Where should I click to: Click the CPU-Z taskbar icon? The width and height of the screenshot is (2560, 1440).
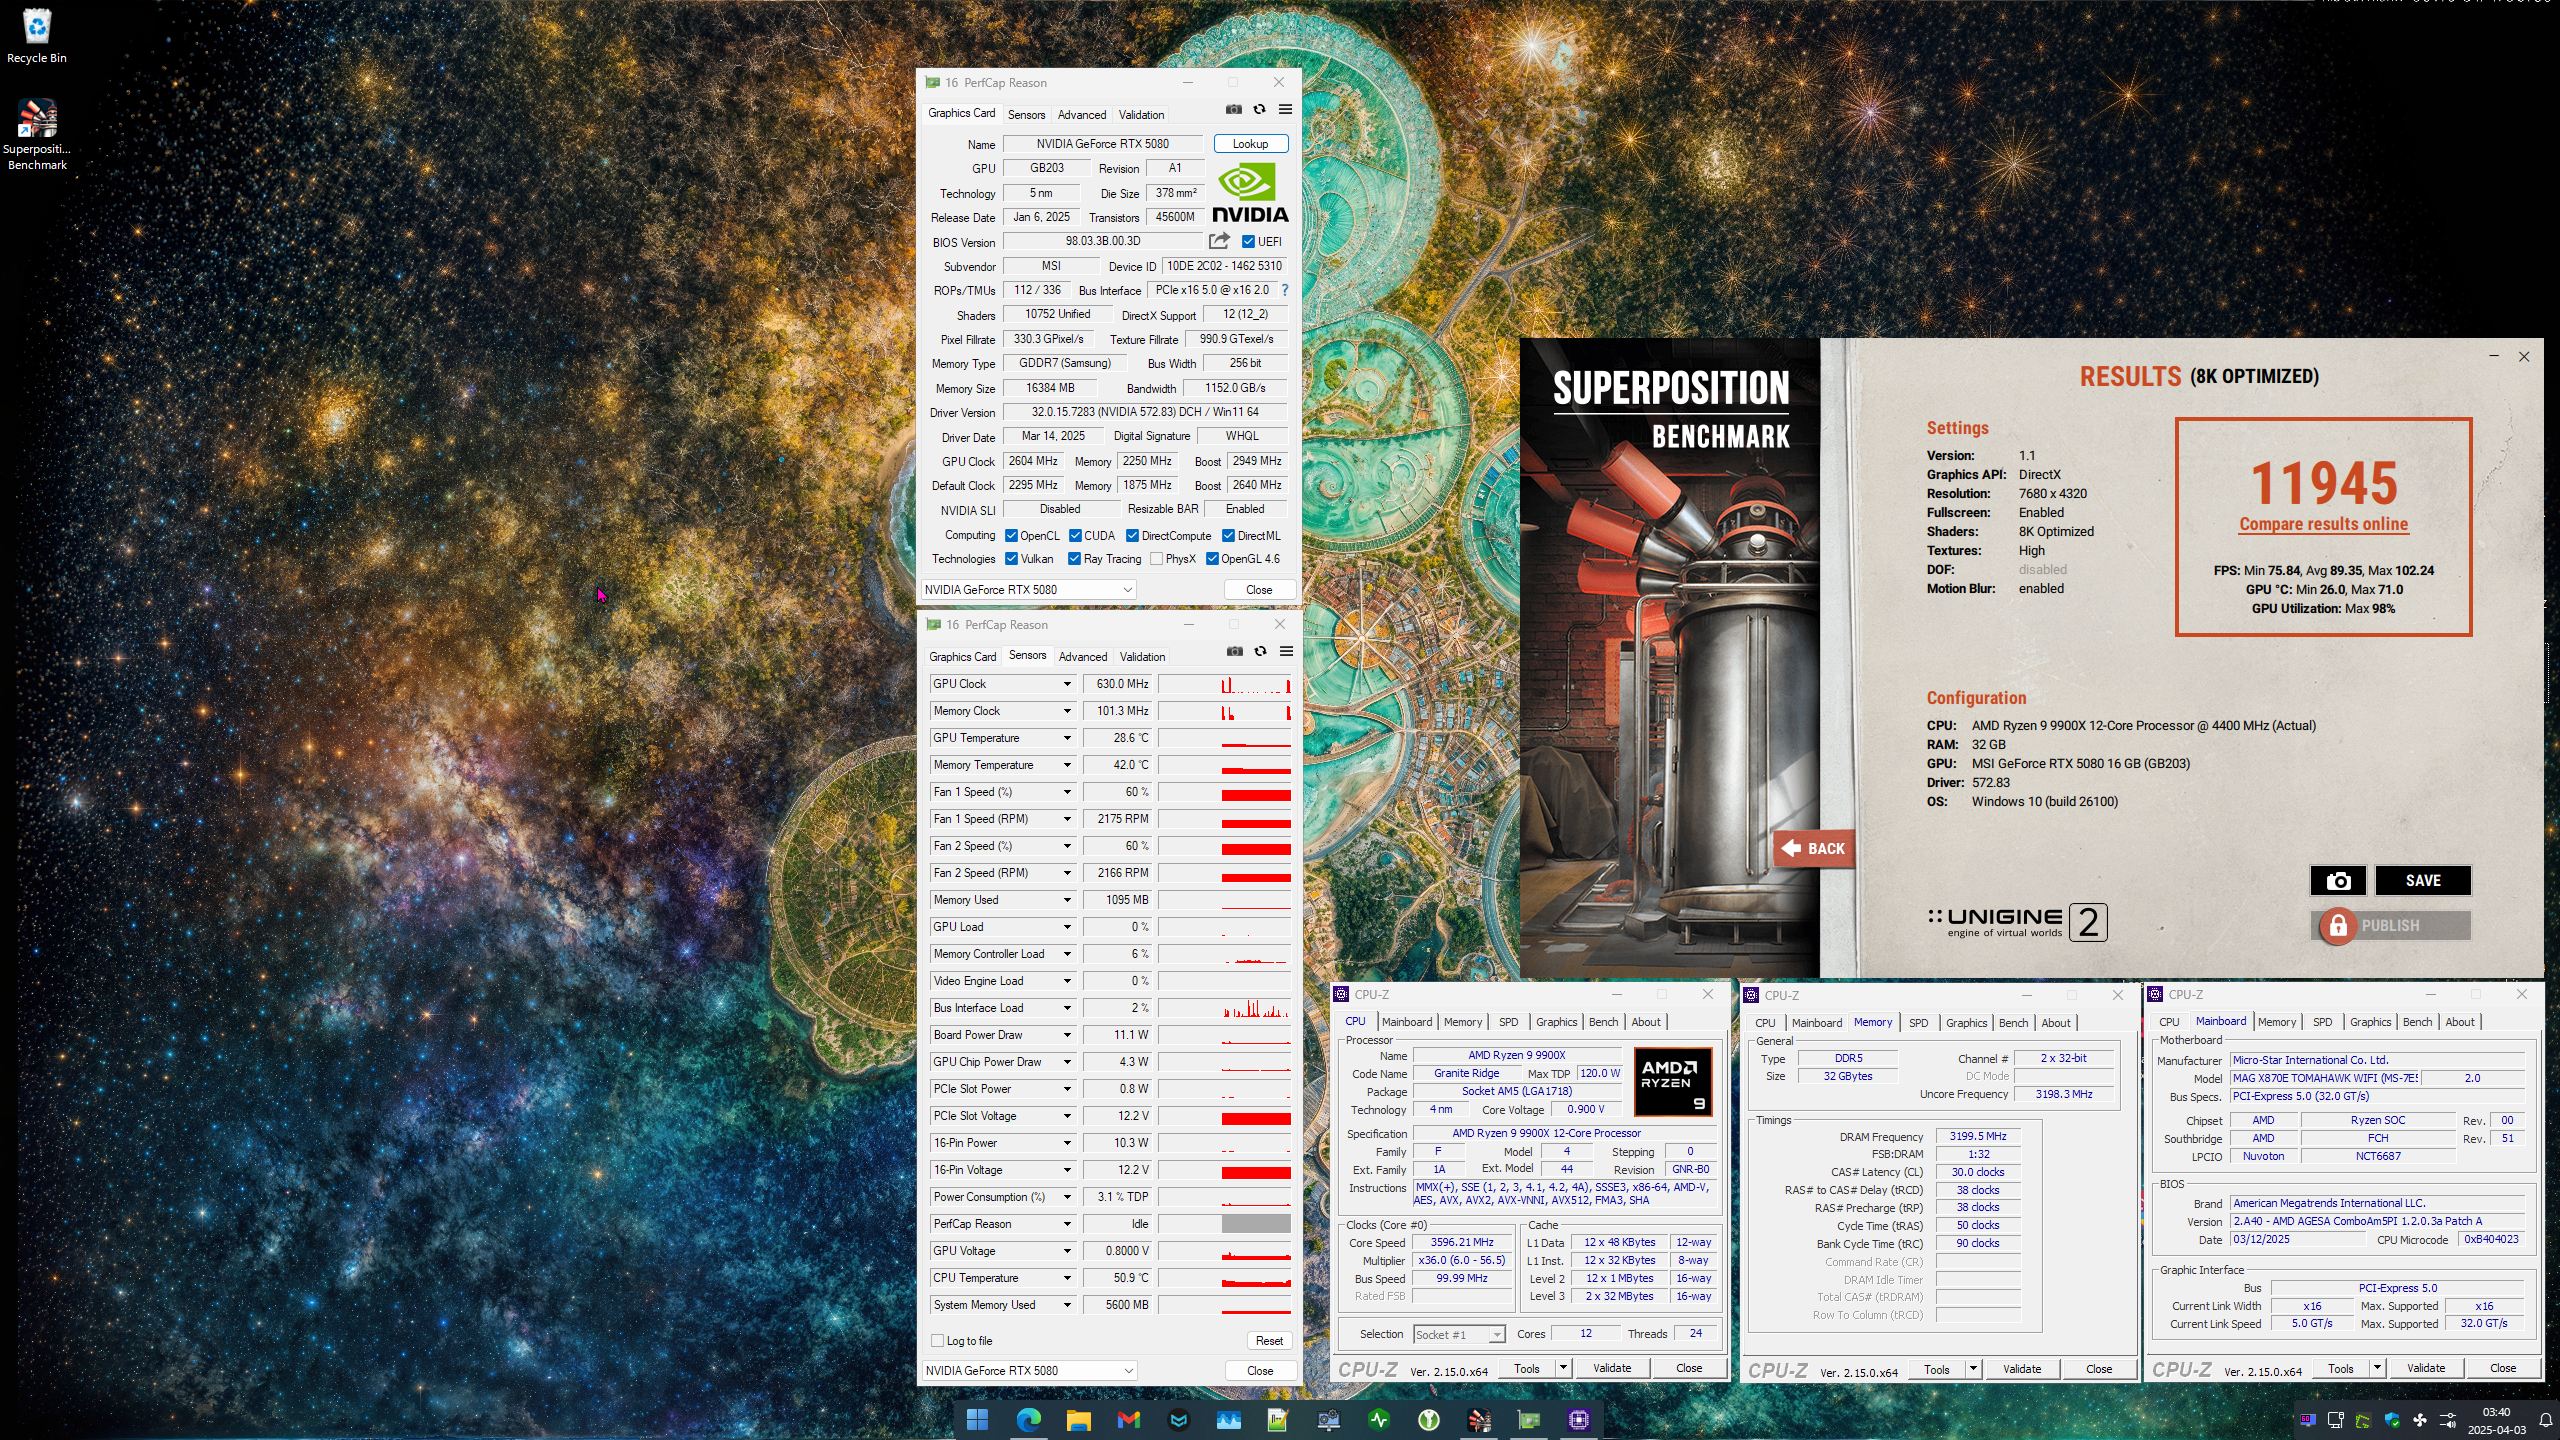pyautogui.click(x=1579, y=1419)
